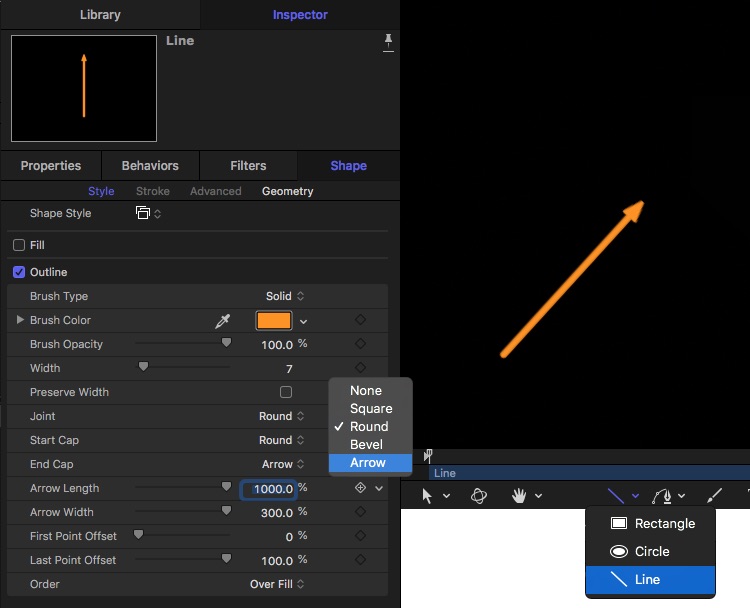750x608 pixels.
Task: Toggle the Preserve Width checkbox
Action: [286, 392]
